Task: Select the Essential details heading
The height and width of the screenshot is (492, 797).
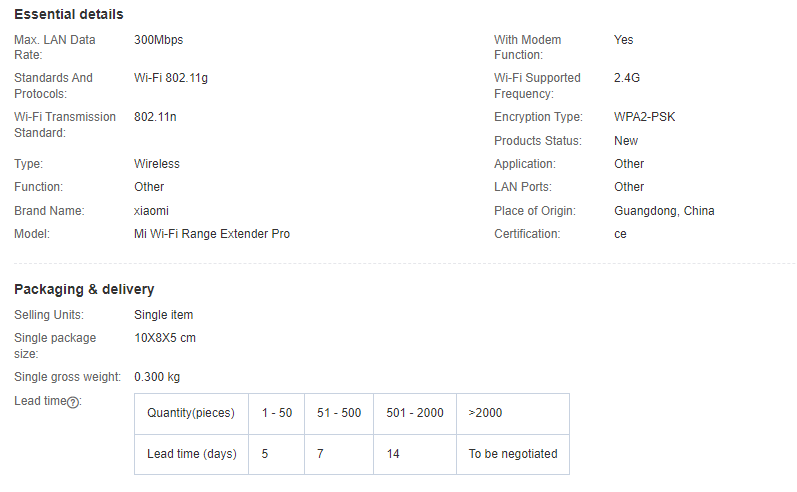Action: 69,14
